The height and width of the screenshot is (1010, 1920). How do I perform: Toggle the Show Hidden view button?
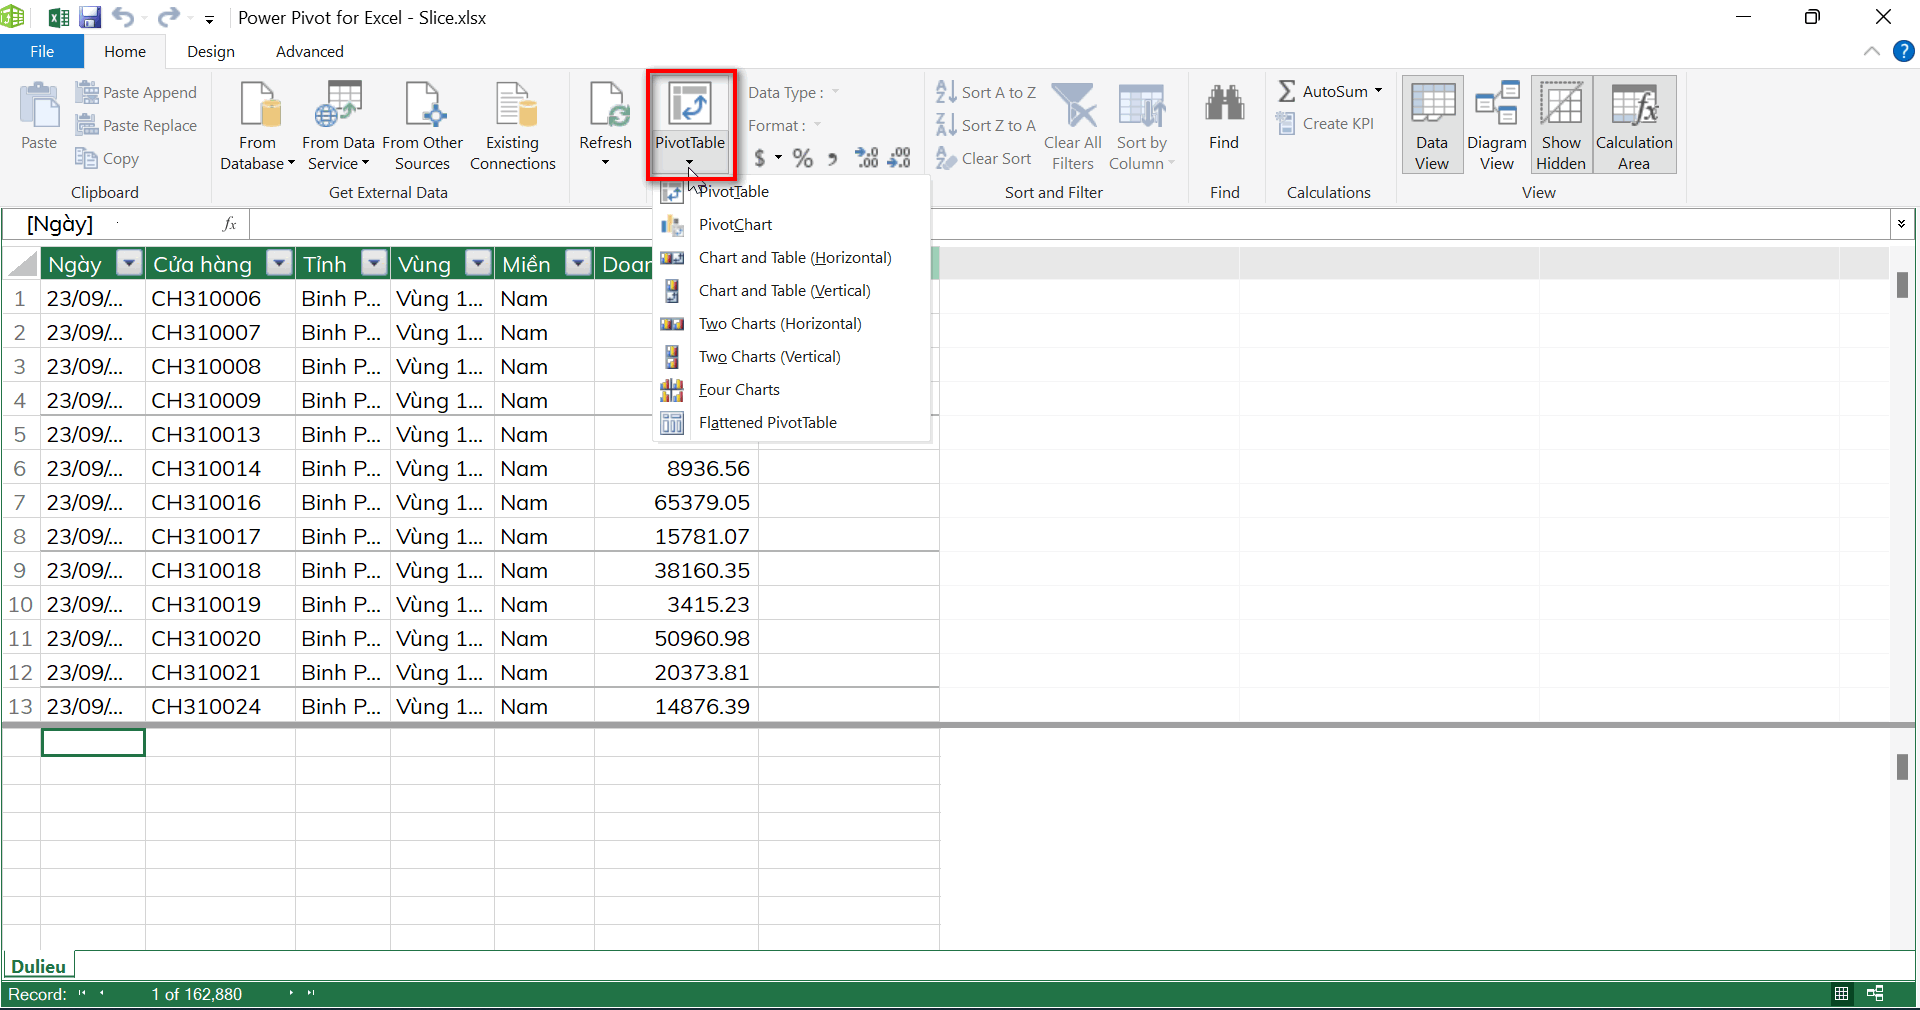point(1560,126)
